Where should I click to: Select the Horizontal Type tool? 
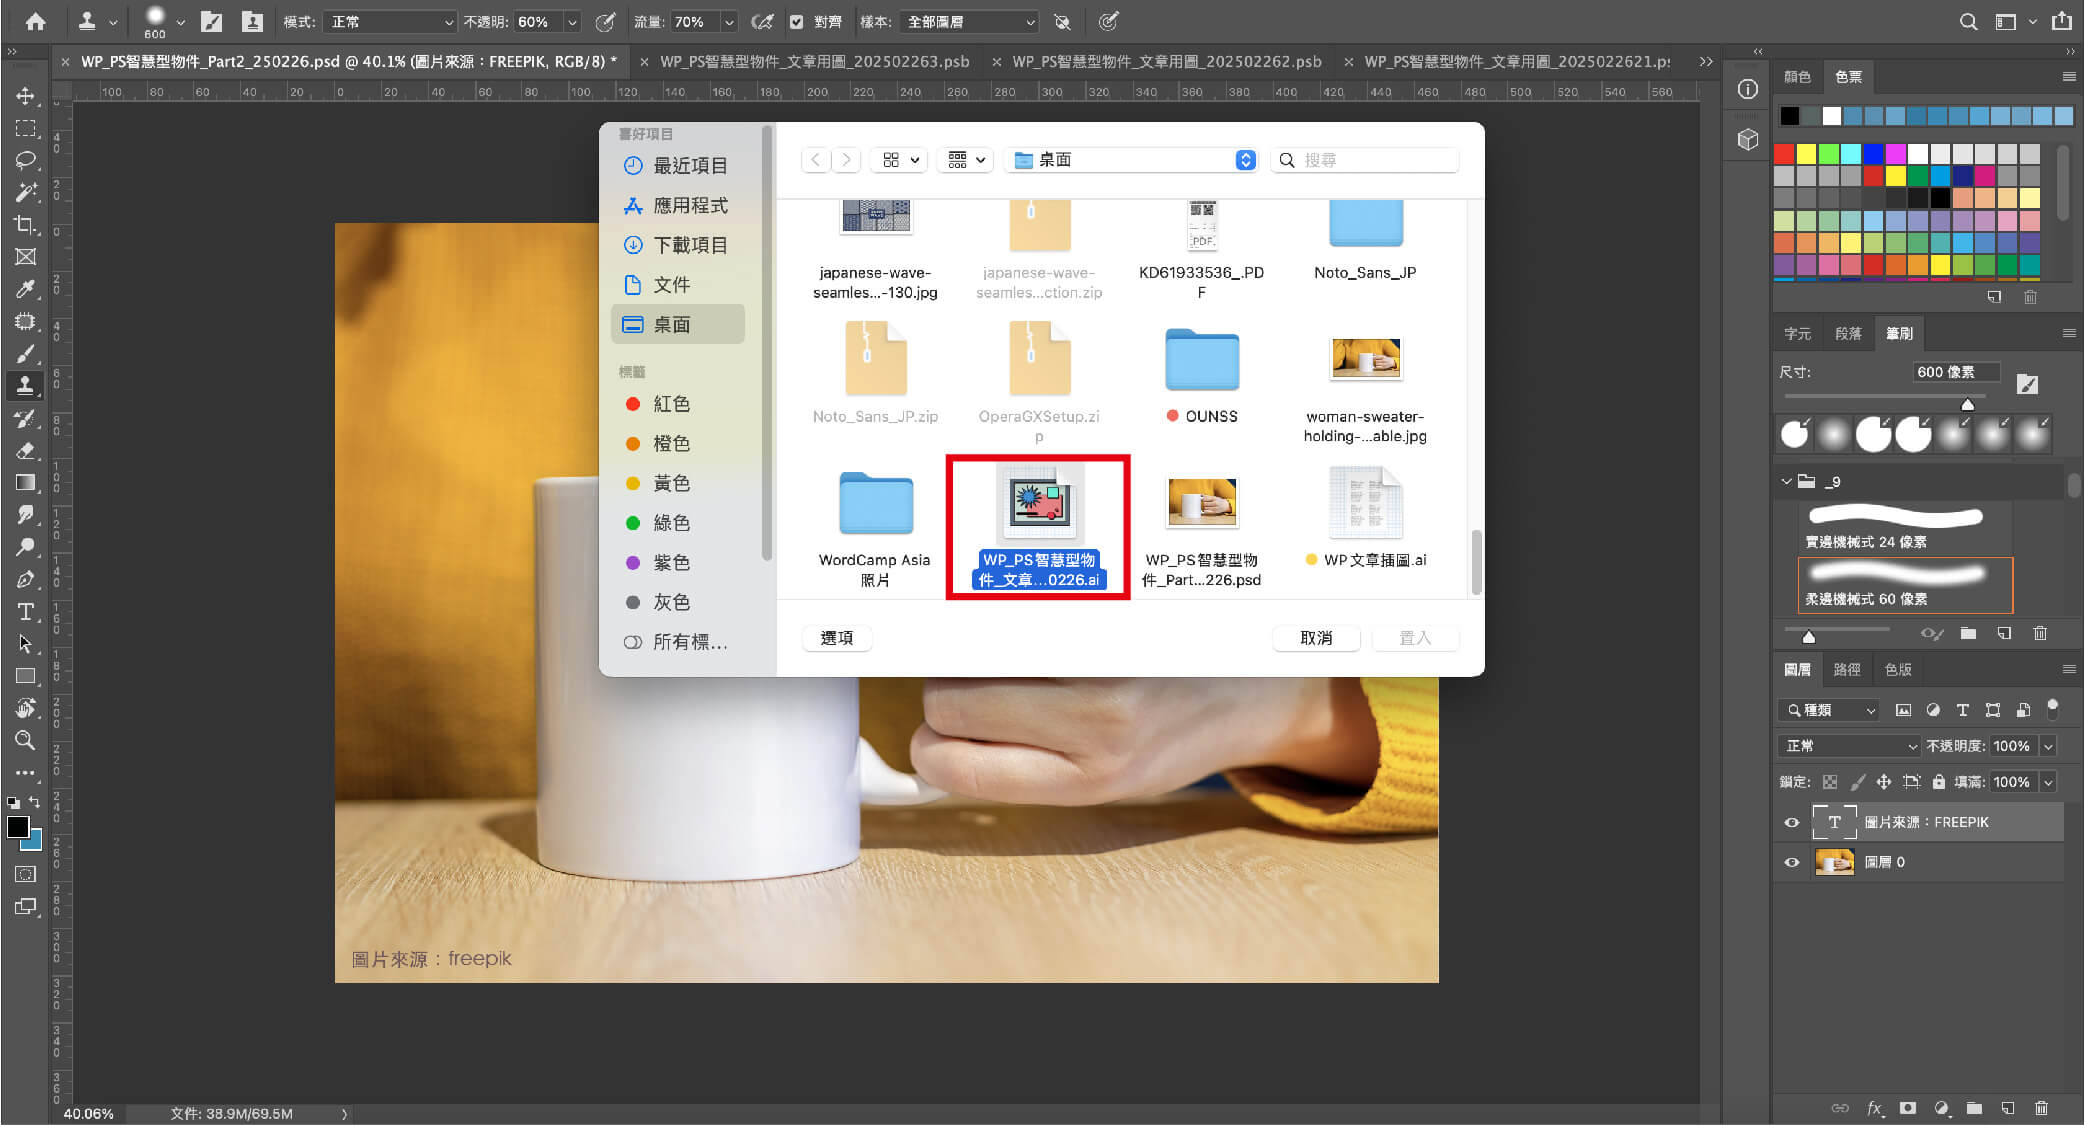25,612
